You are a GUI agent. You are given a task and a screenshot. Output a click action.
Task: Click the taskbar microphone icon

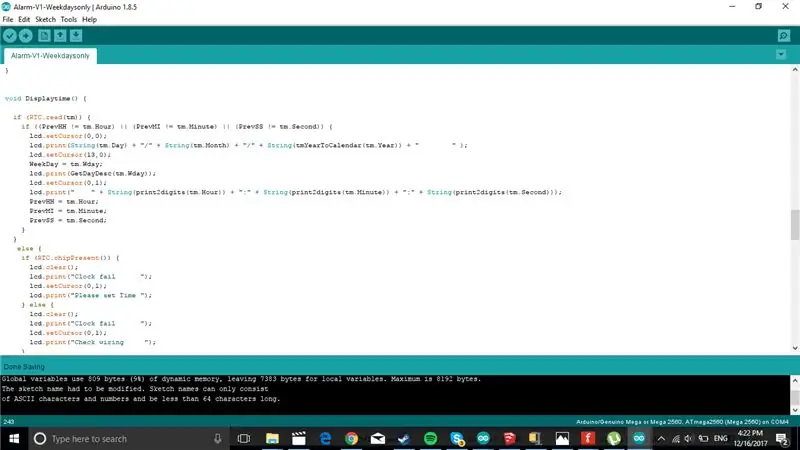(x=218, y=439)
